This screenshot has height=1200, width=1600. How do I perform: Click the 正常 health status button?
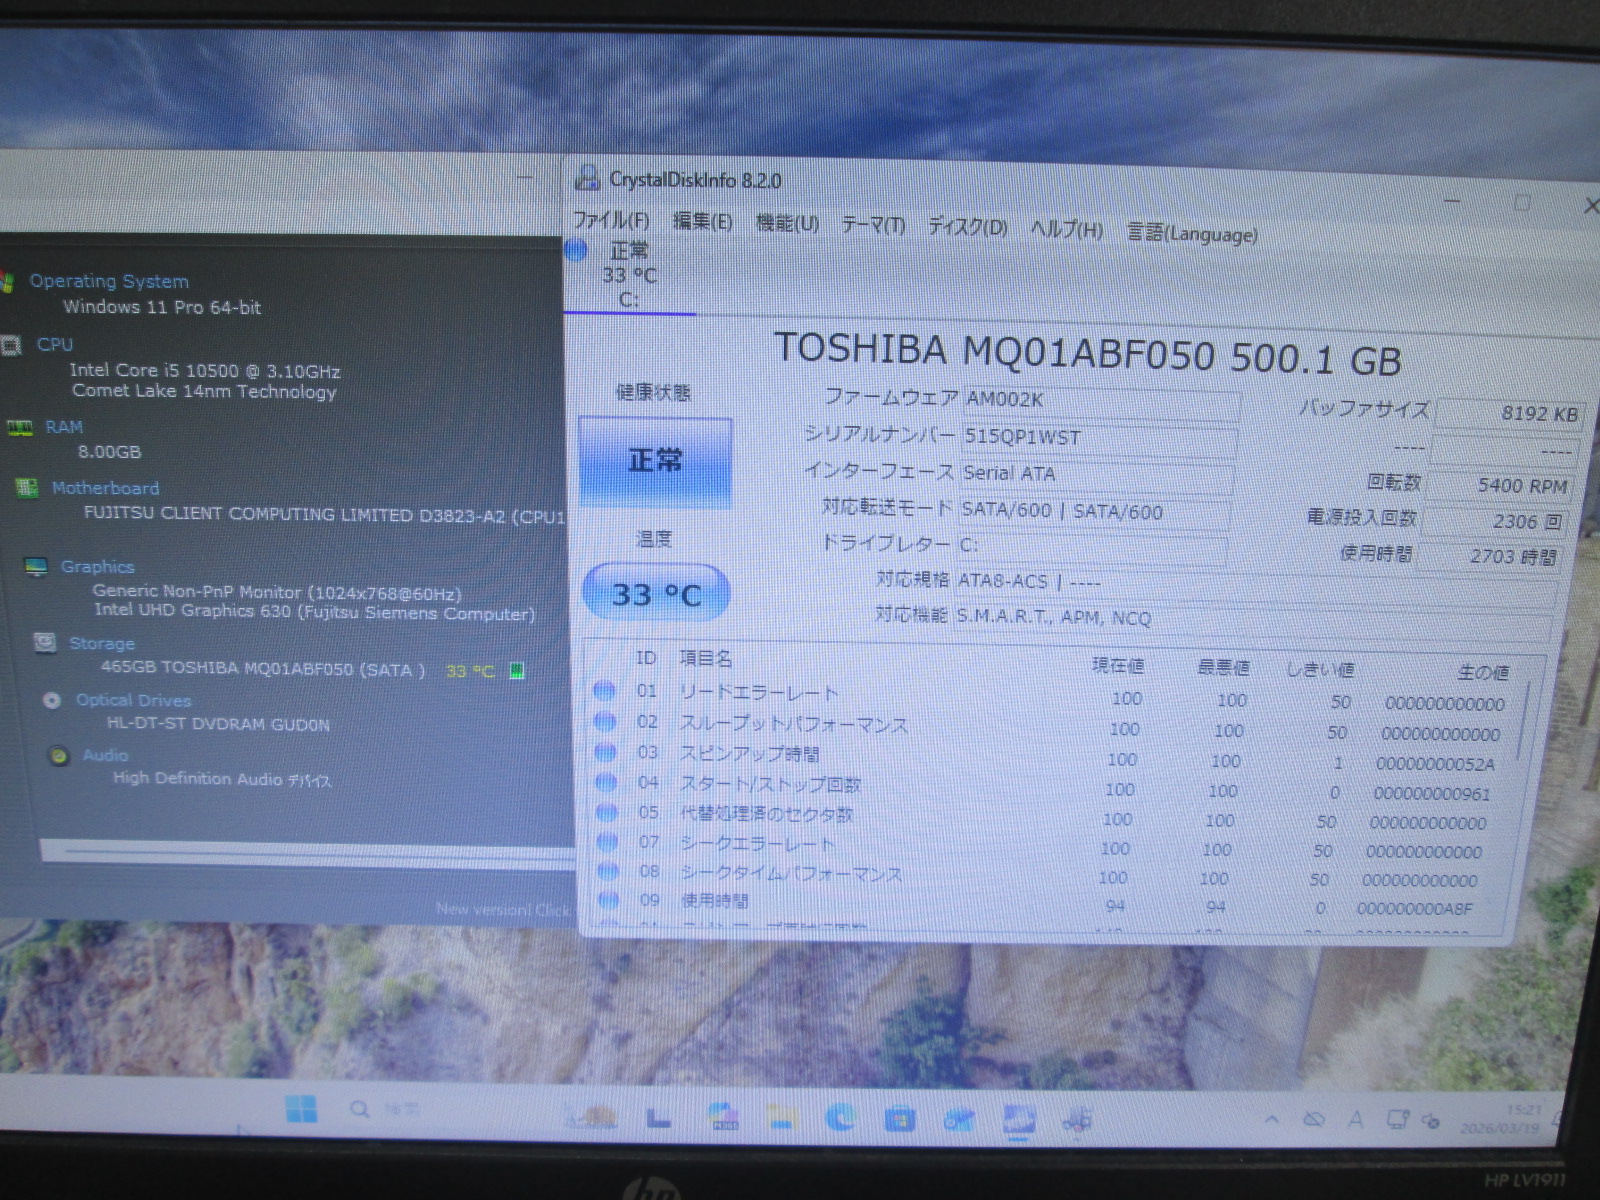(655, 461)
